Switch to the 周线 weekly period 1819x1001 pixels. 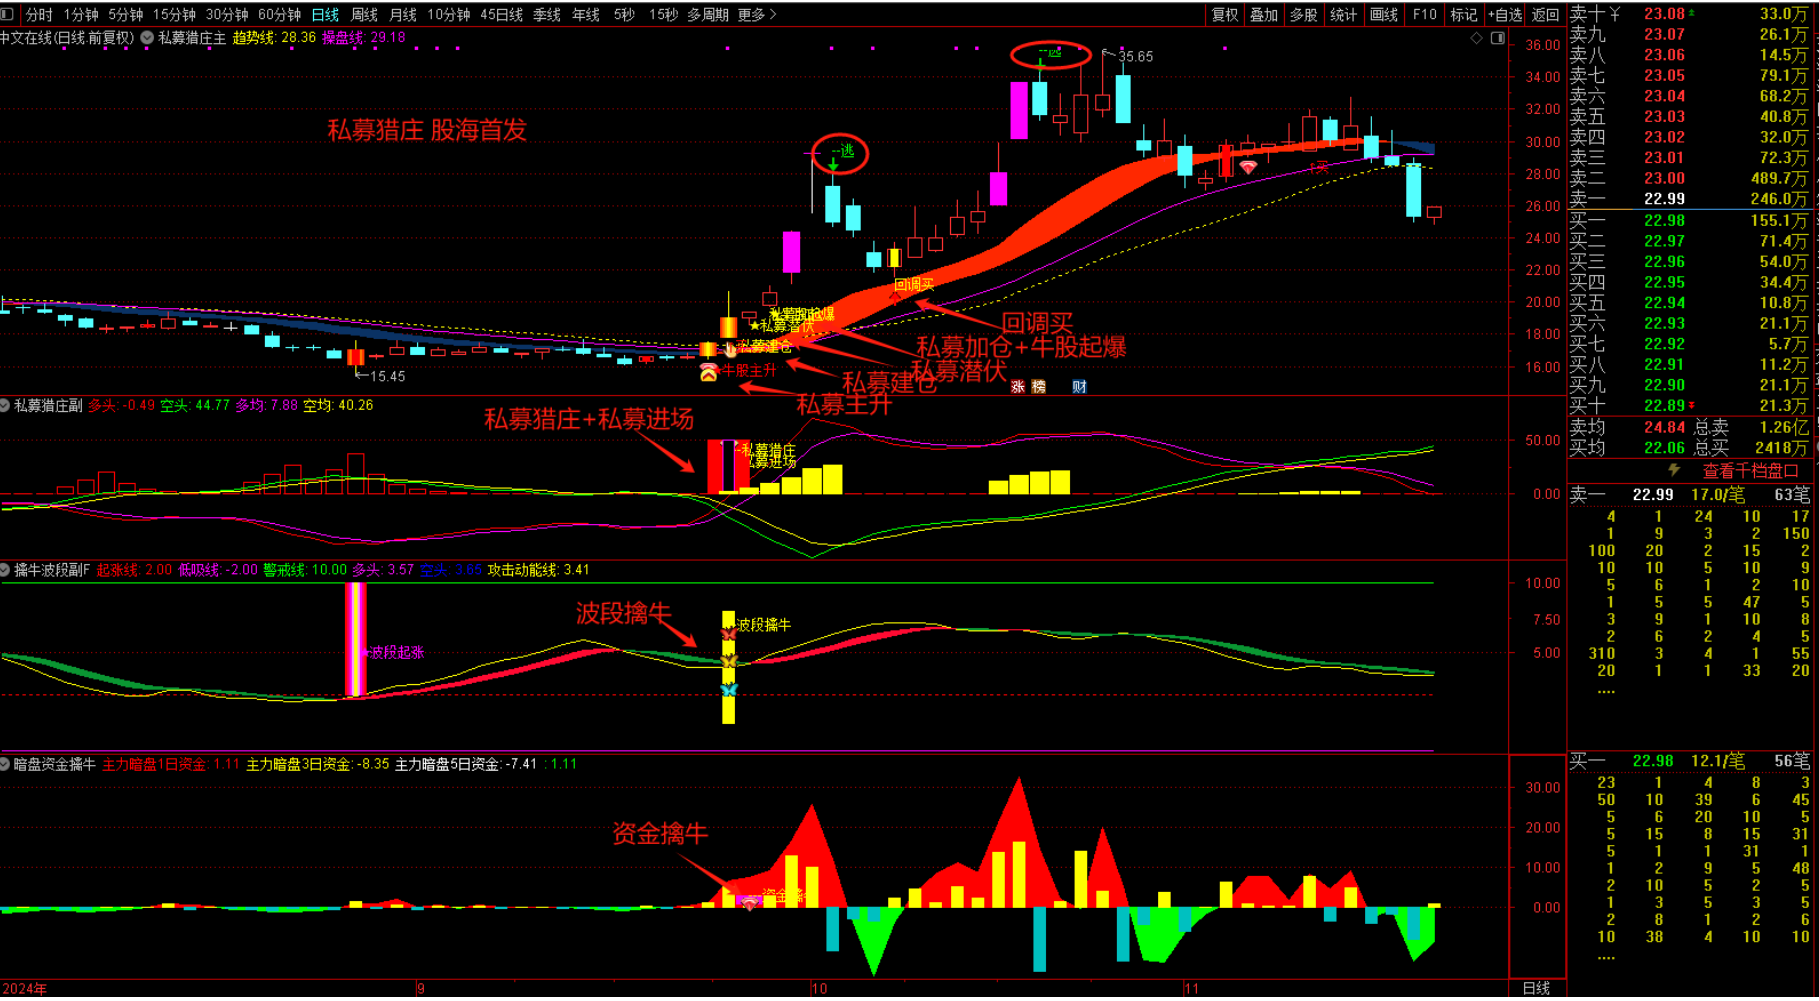[364, 14]
